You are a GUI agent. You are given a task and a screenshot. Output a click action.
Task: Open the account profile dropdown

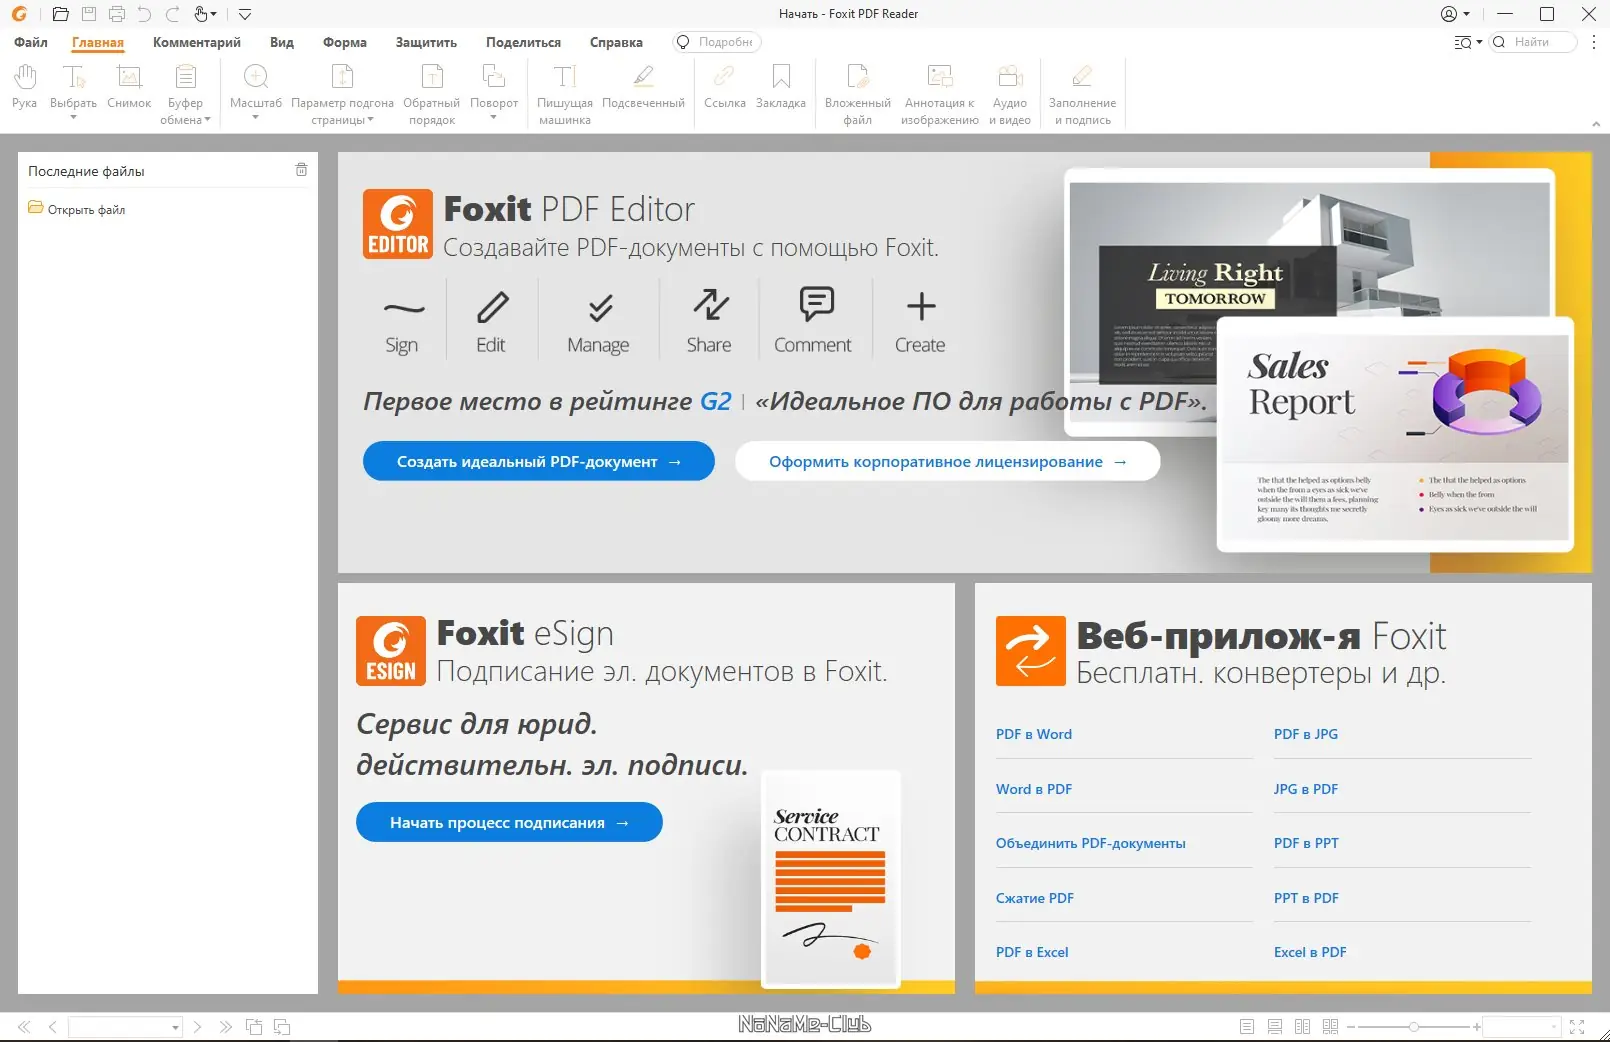[1455, 14]
